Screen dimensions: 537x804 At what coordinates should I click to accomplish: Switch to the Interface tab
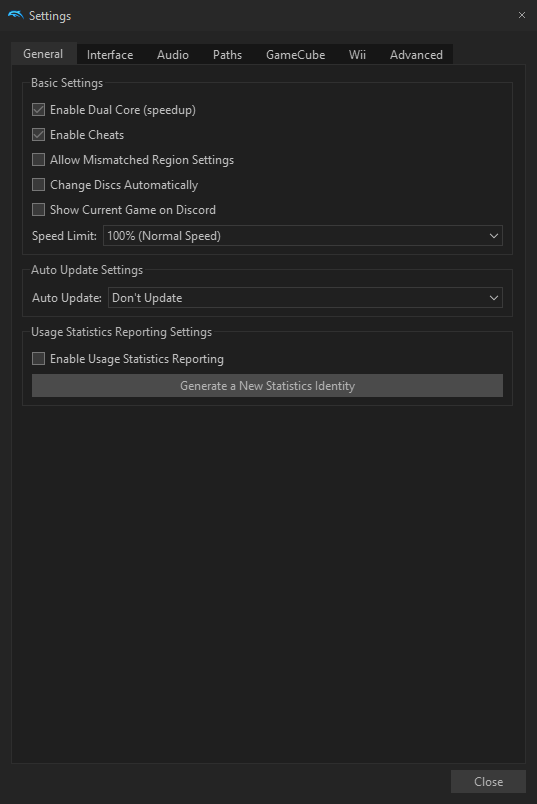pos(110,54)
